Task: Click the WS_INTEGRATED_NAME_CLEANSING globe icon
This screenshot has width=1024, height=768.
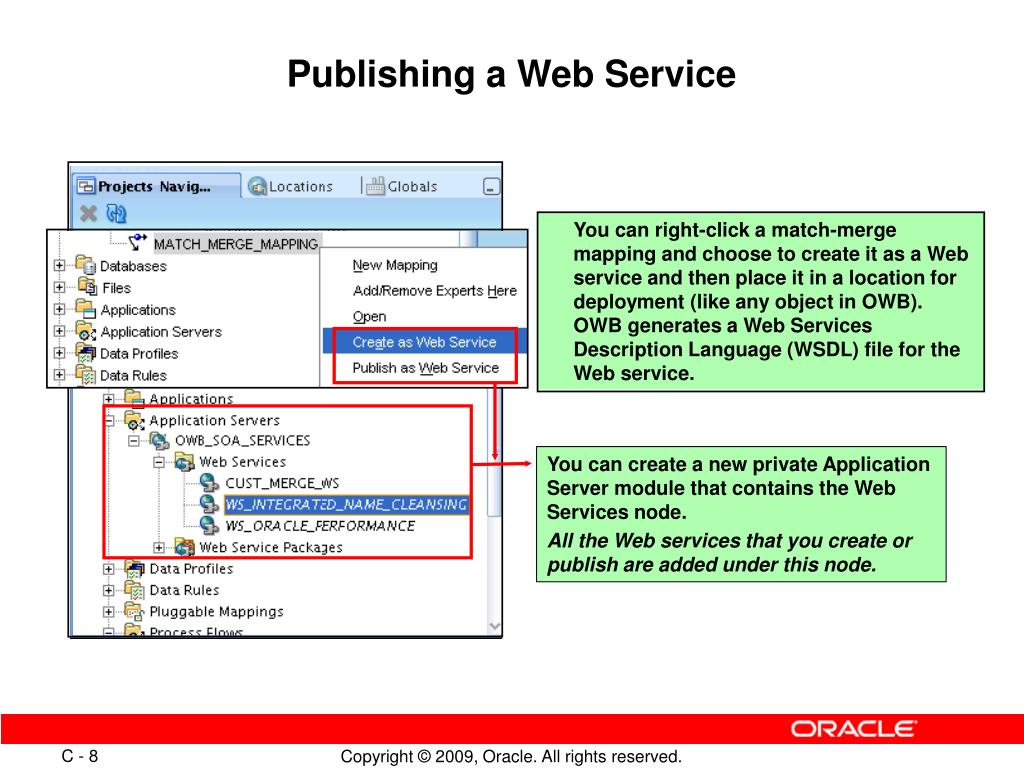Action: (209, 504)
